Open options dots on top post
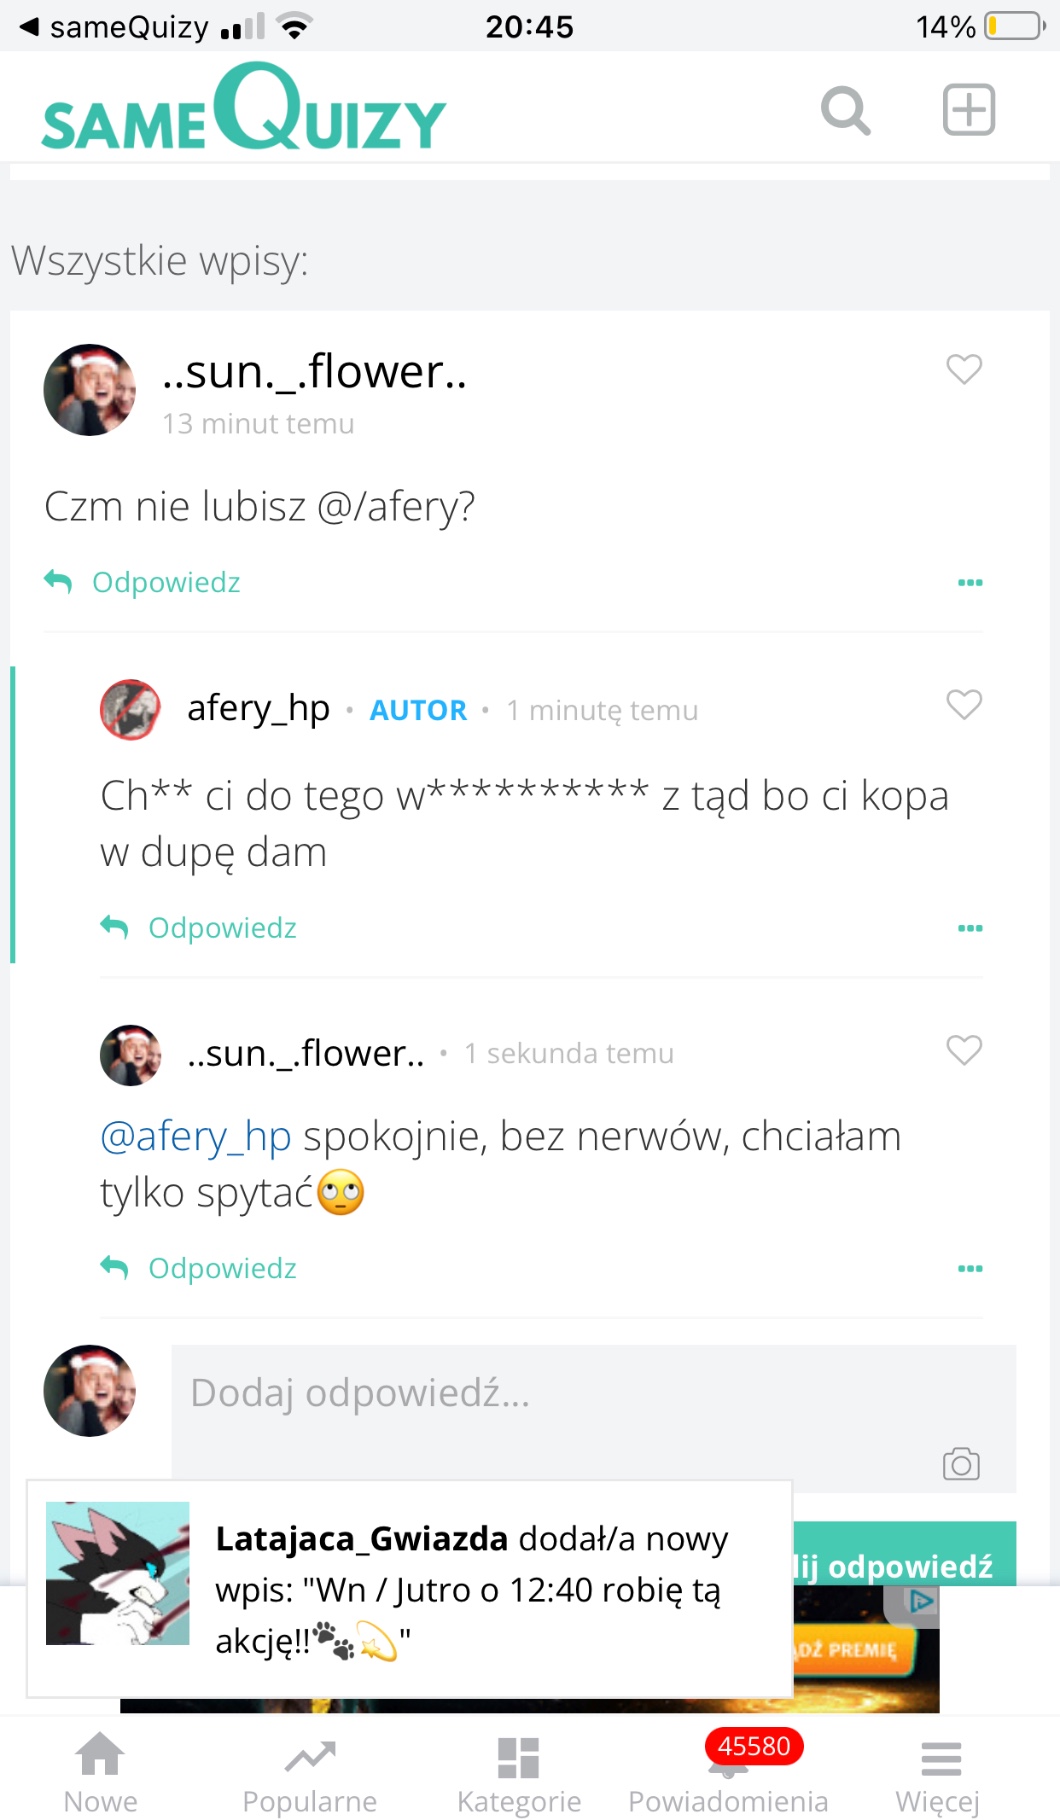The image size is (1060, 1820). pyautogui.click(x=970, y=582)
